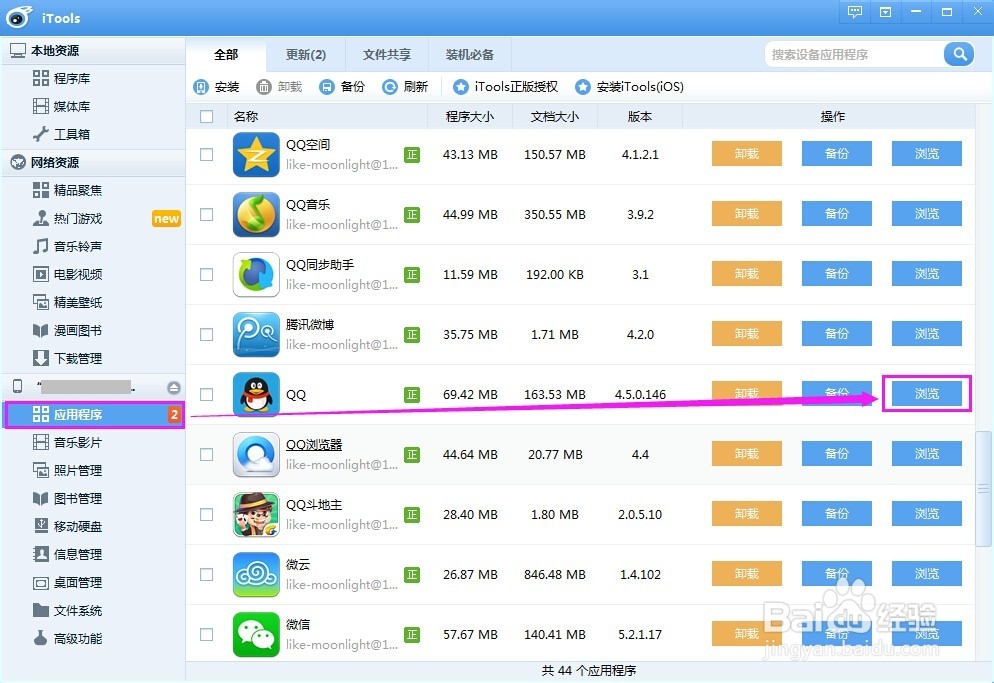Check the QQ斗地主 row checkbox
Image resolution: width=994 pixels, height=683 pixels.
click(x=206, y=514)
